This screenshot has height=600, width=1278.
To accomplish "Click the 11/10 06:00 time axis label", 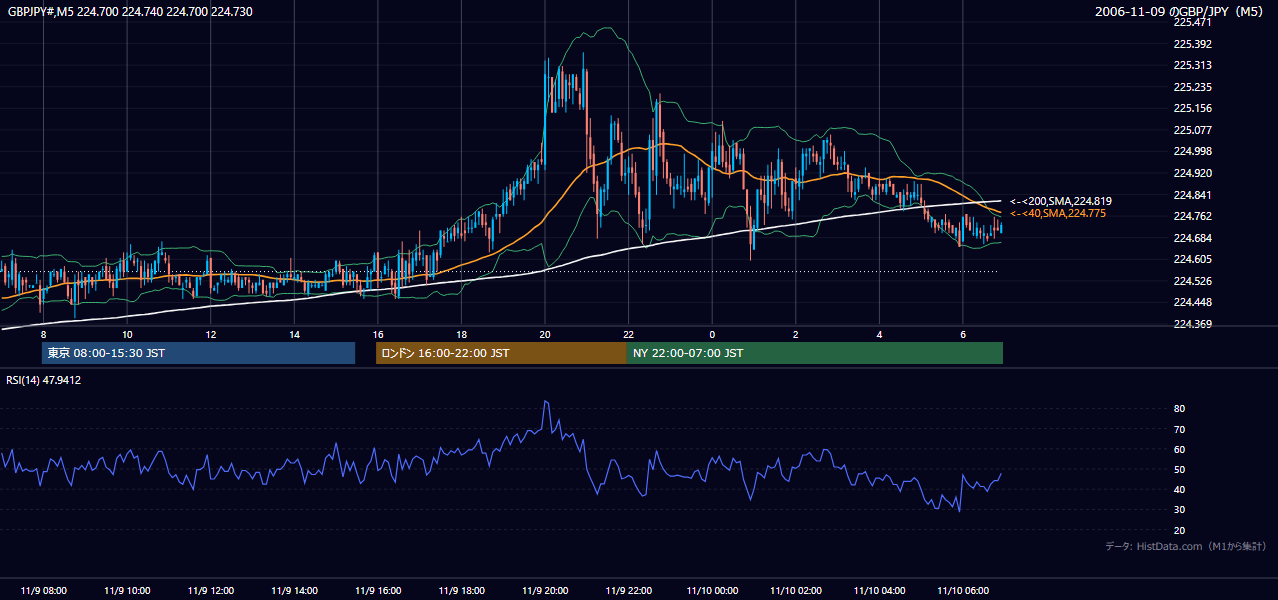I will click(x=963, y=590).
